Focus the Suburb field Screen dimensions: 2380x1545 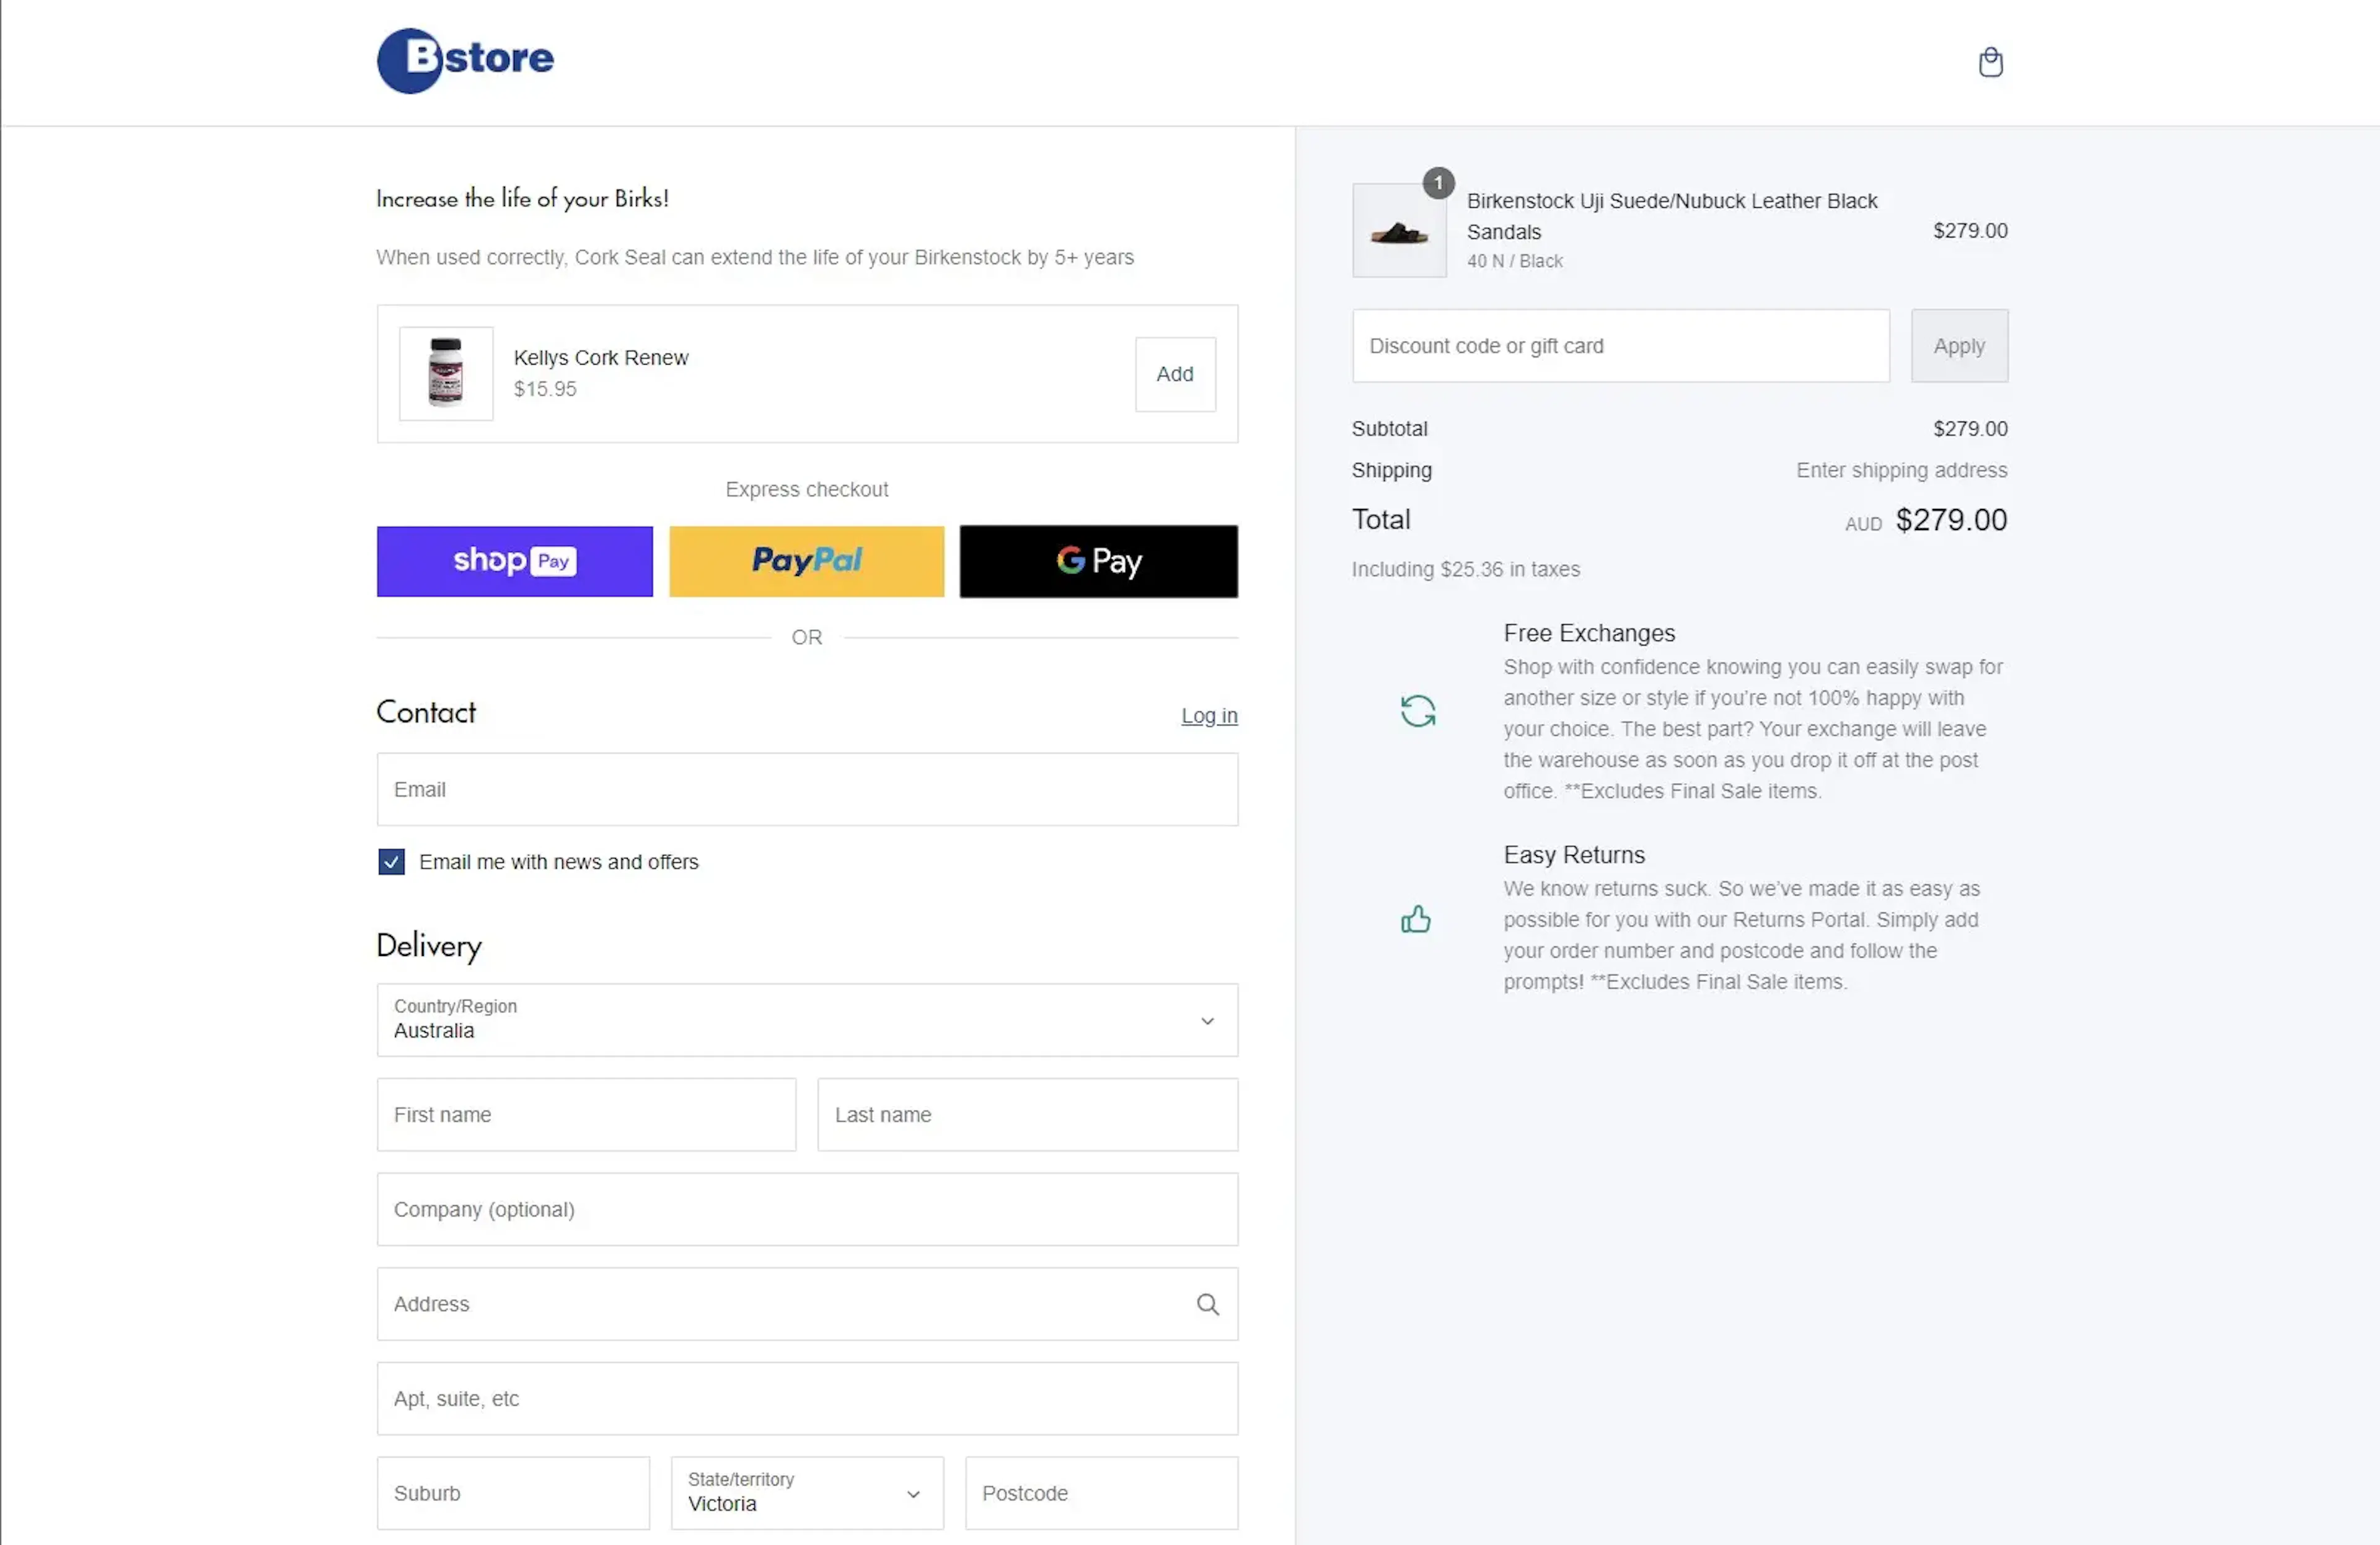pos(513,1493)
